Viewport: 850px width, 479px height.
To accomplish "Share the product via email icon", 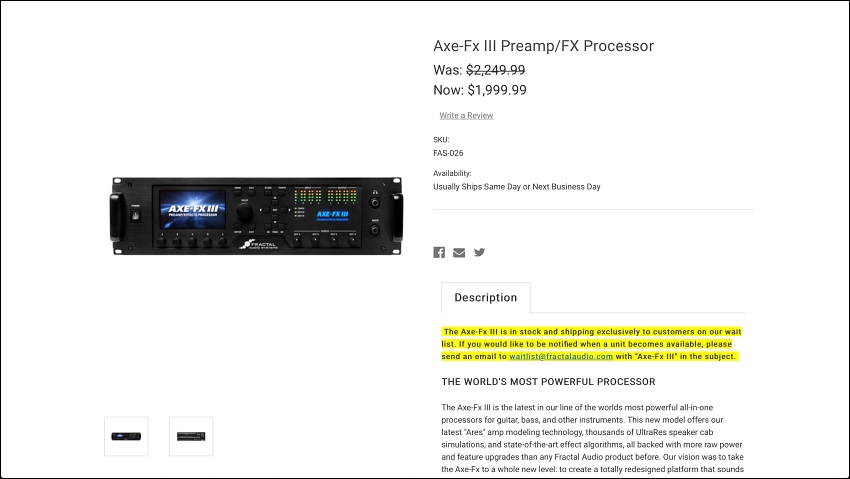I will 459,253.
